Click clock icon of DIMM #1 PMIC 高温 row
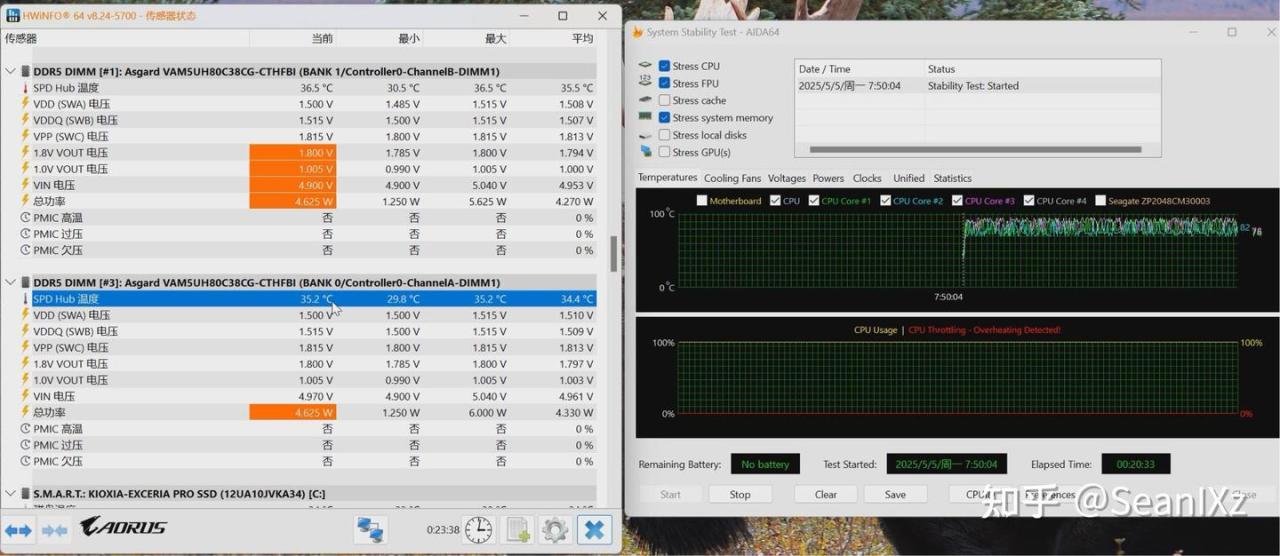This screenshot has width=1280, height=556. pos(25,217)
